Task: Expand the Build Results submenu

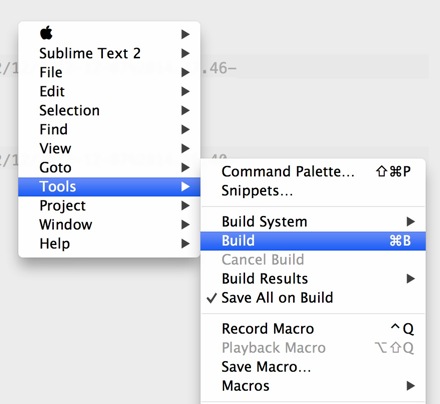Action: (x=313, y=279)
